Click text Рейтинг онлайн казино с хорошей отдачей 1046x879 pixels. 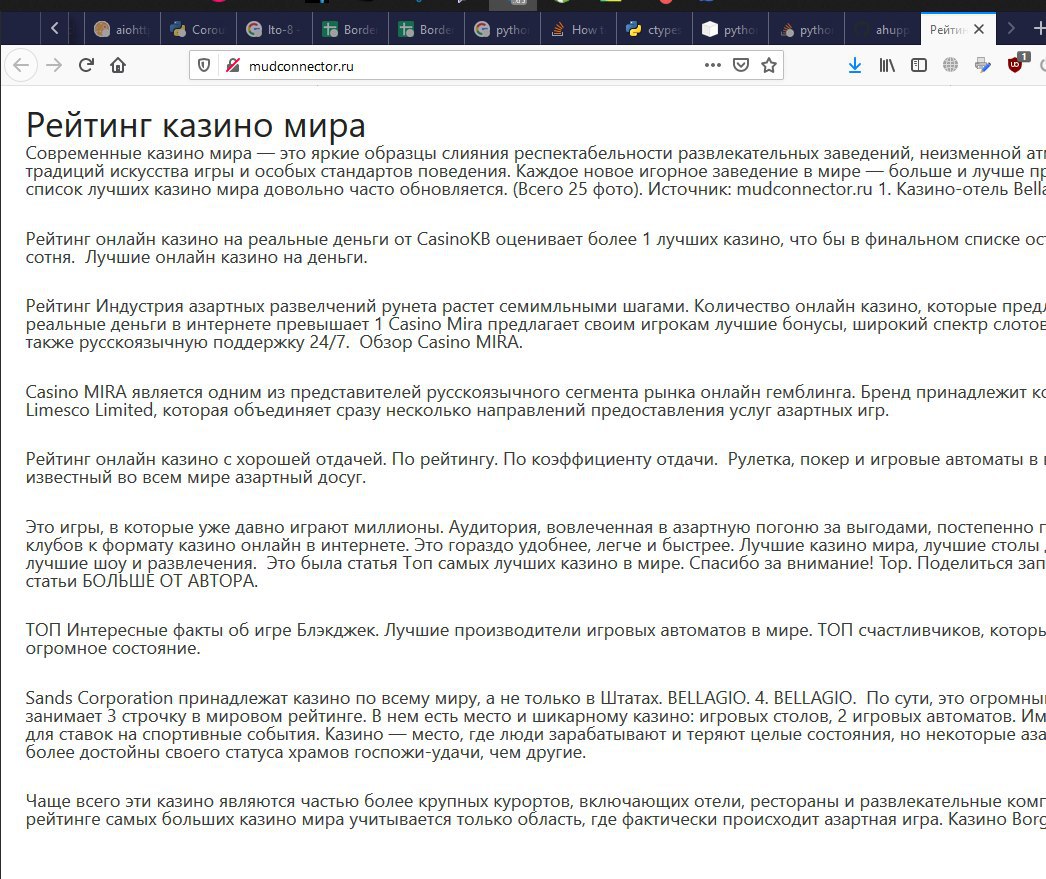point(206,460)
